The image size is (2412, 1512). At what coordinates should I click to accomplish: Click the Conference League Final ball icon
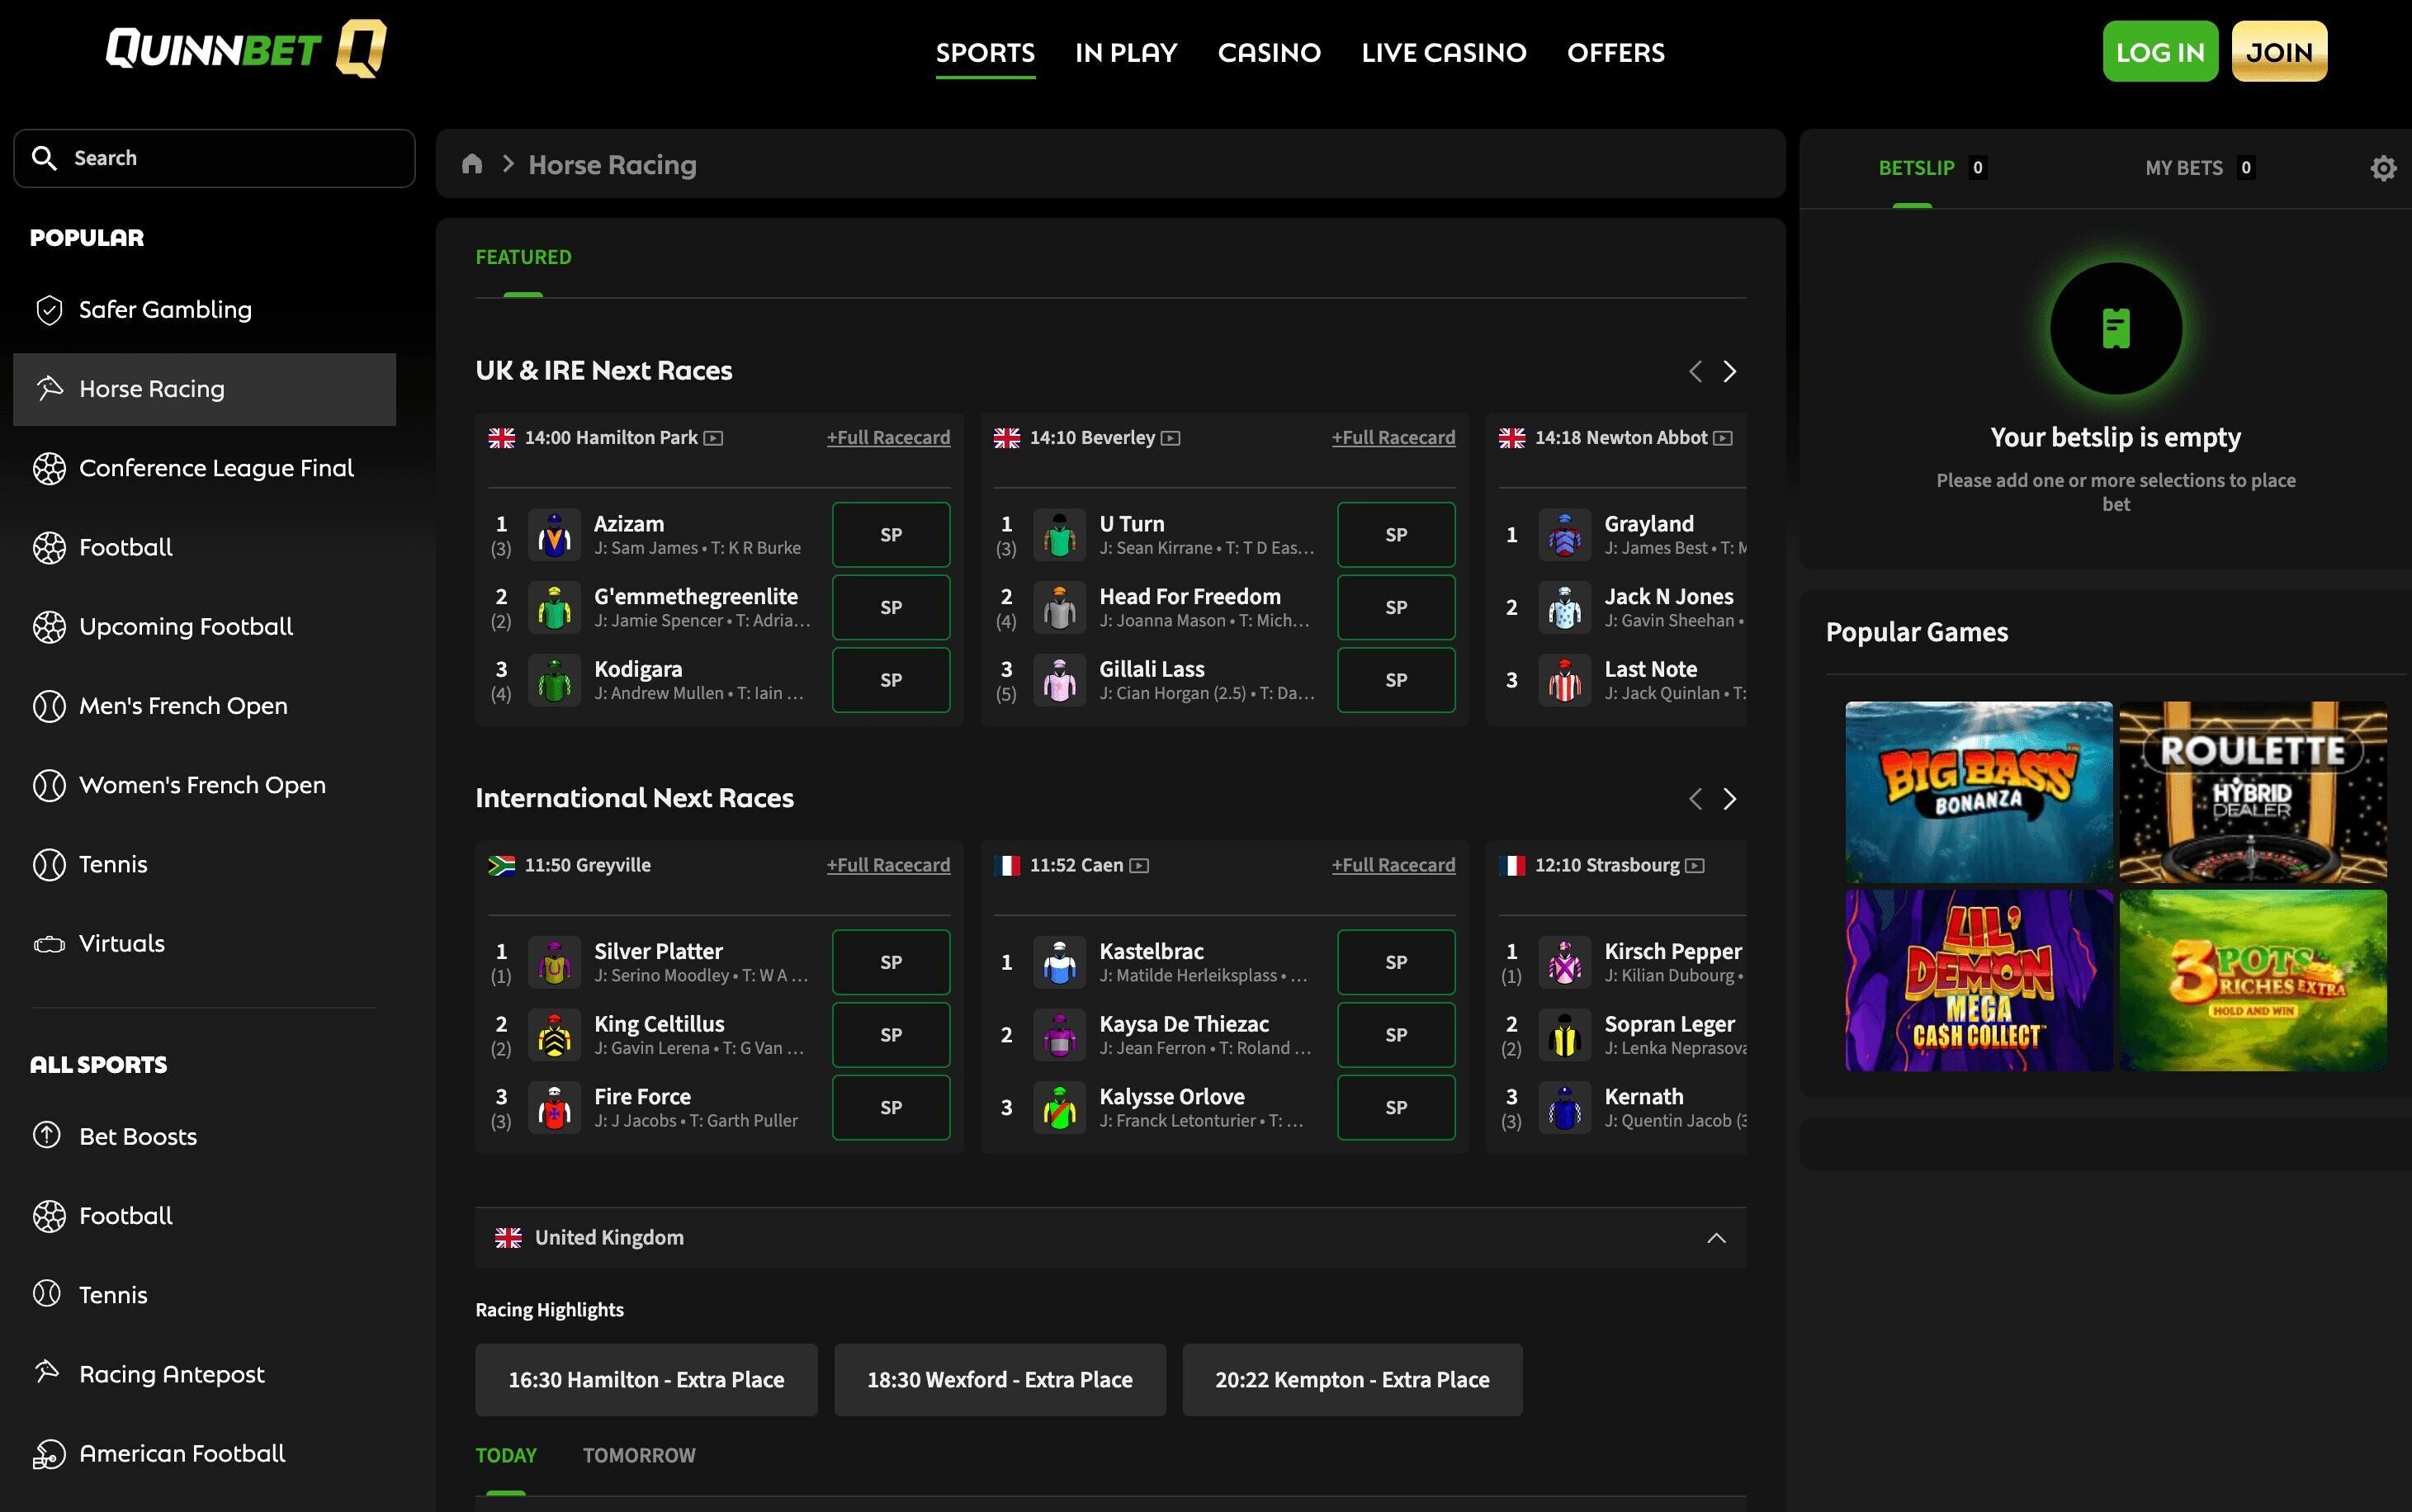pyautogui.click(x=49, y=468)
